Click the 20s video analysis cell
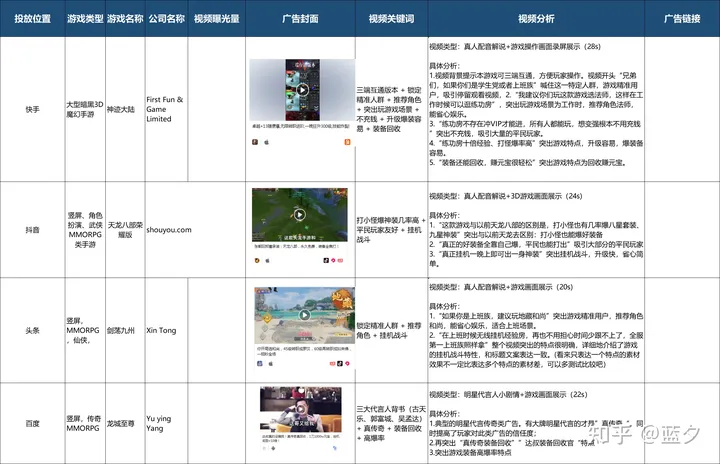Image resolution: width=720 pixels, height=464 pixels. pyautogui.click(x=536, y=330)
